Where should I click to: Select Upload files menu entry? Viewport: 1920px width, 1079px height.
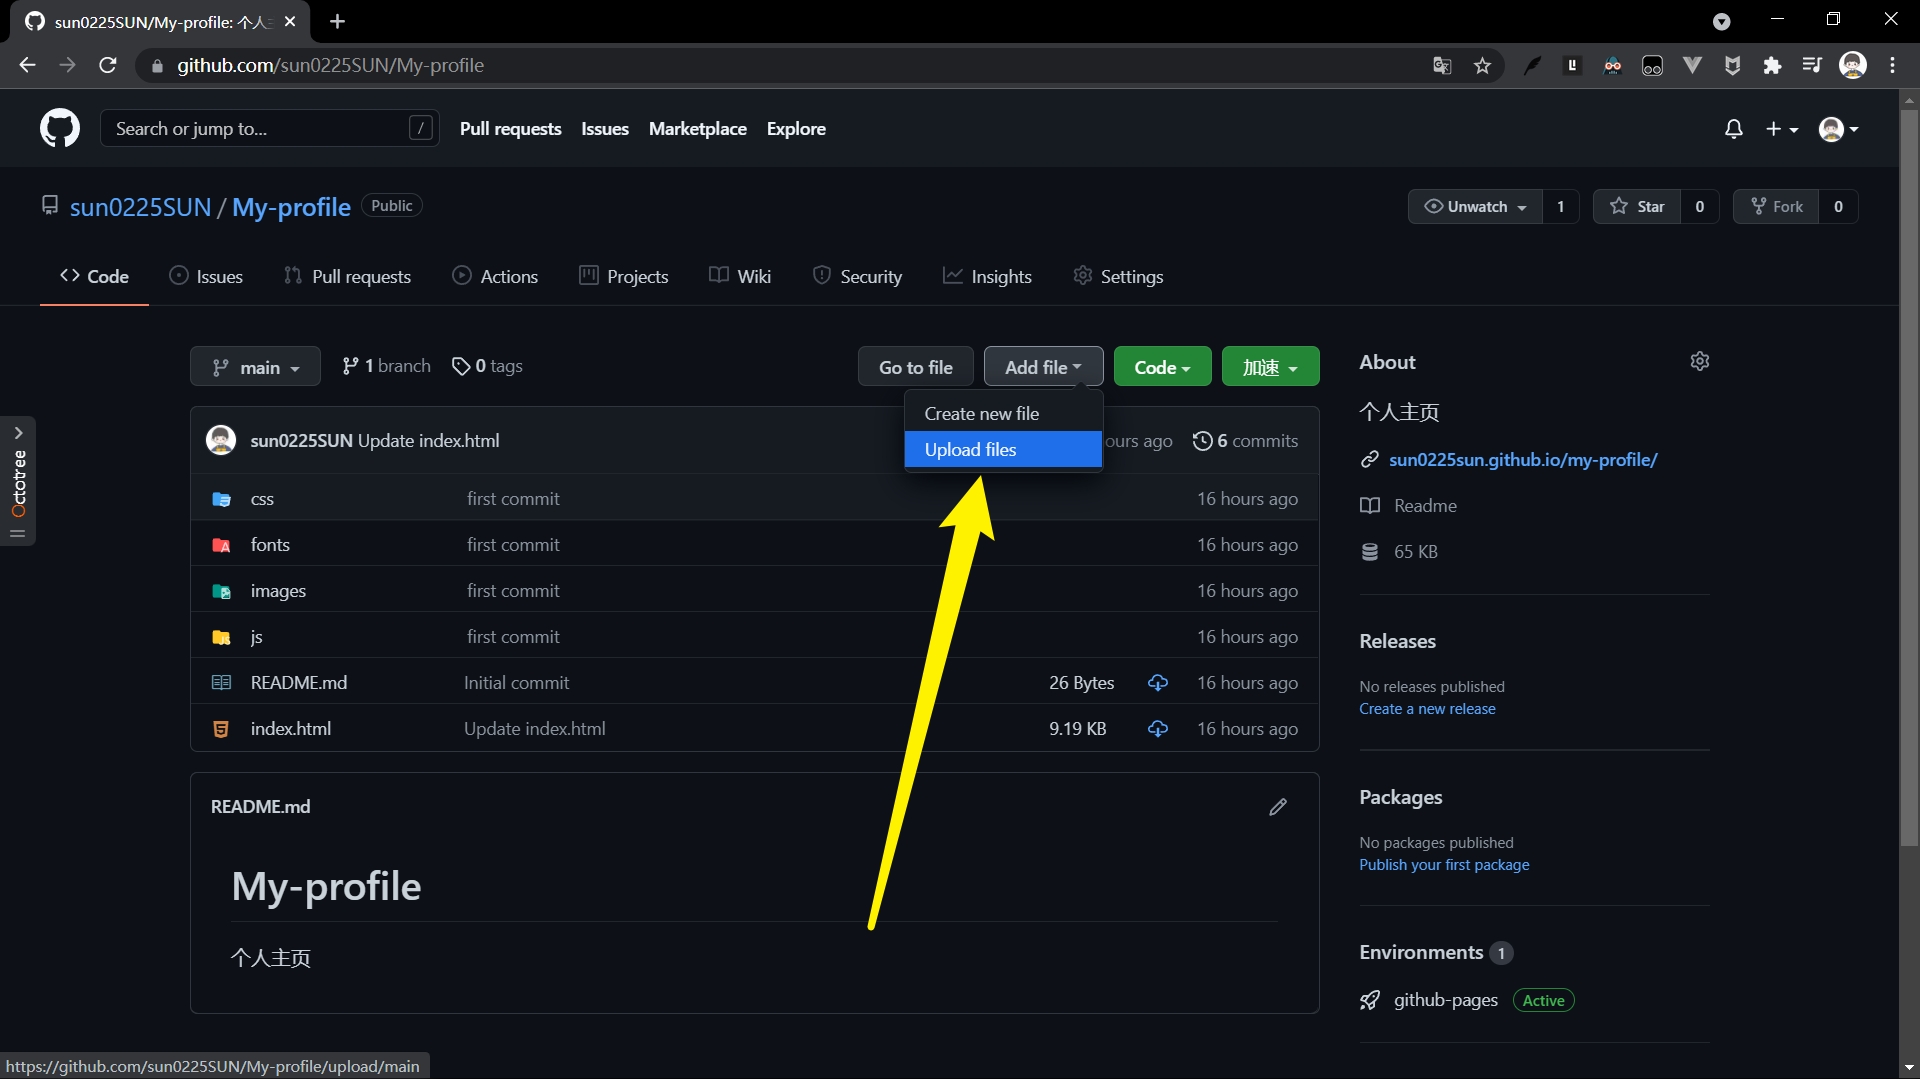click(x=1003, y=449)
